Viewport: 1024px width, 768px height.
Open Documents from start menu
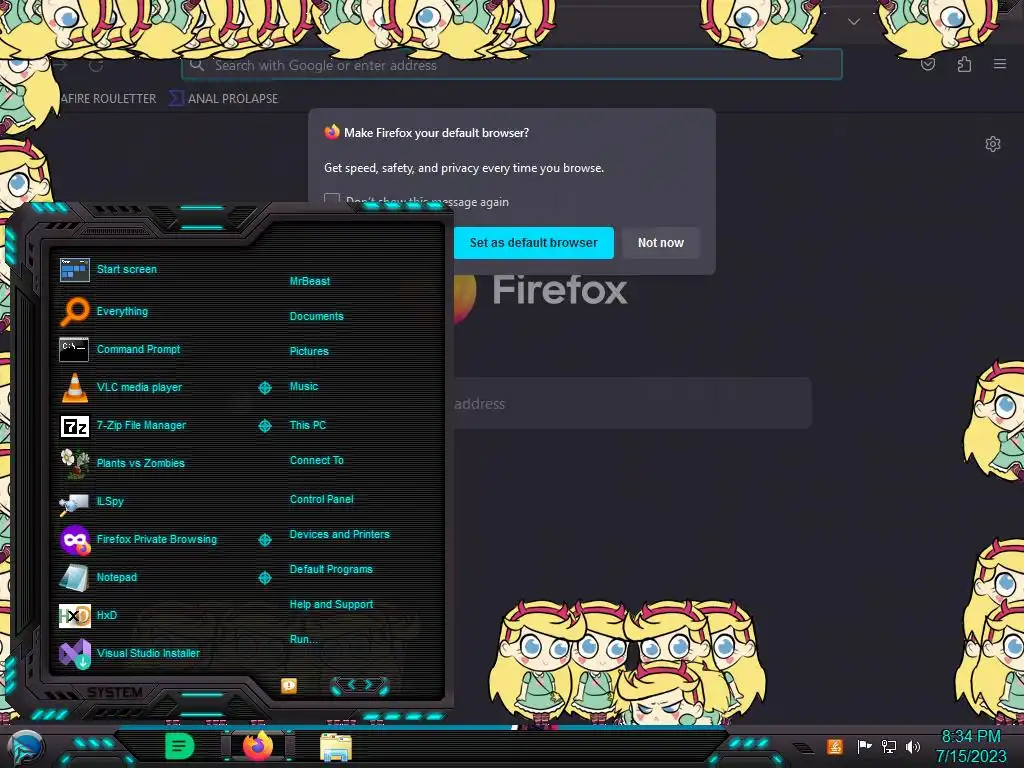click(x=317, y=316)
